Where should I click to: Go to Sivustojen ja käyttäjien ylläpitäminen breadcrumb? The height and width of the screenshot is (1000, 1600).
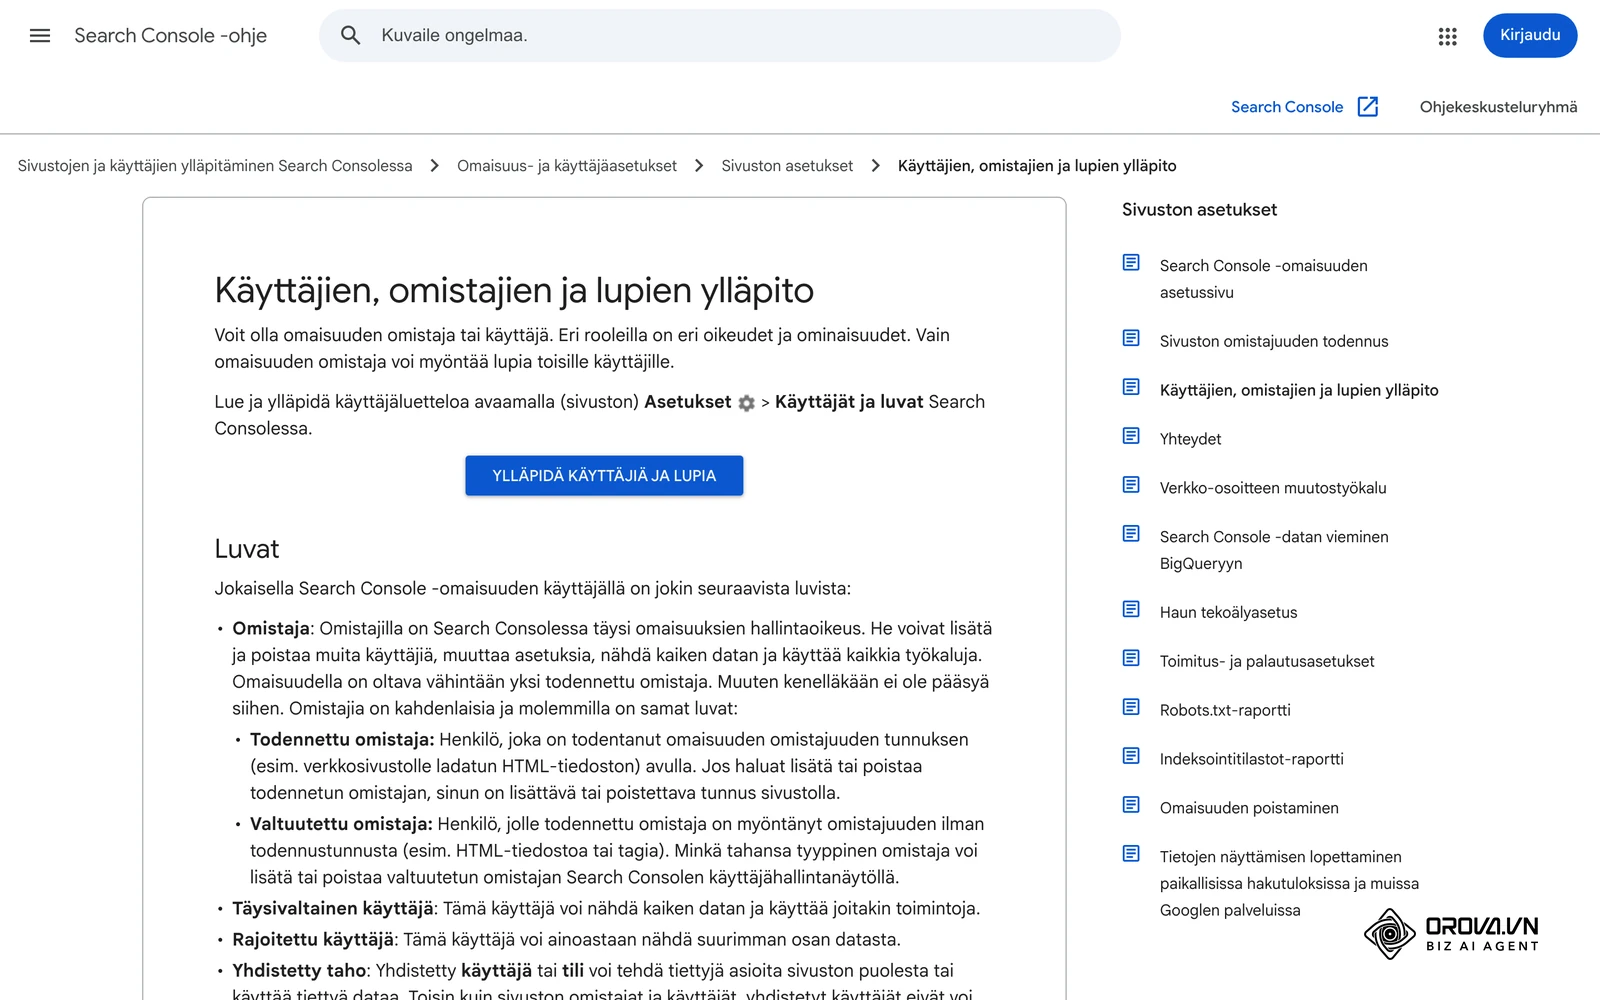215,166
